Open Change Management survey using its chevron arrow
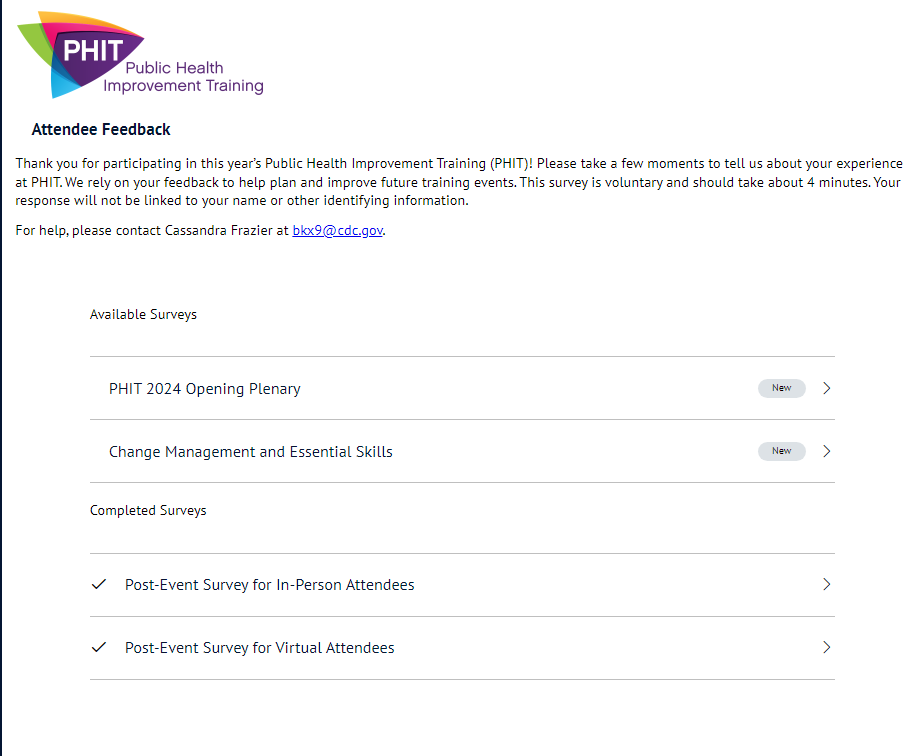Viewport: 908px width, 756px height. pyautogui.click(x=826, y=451)
